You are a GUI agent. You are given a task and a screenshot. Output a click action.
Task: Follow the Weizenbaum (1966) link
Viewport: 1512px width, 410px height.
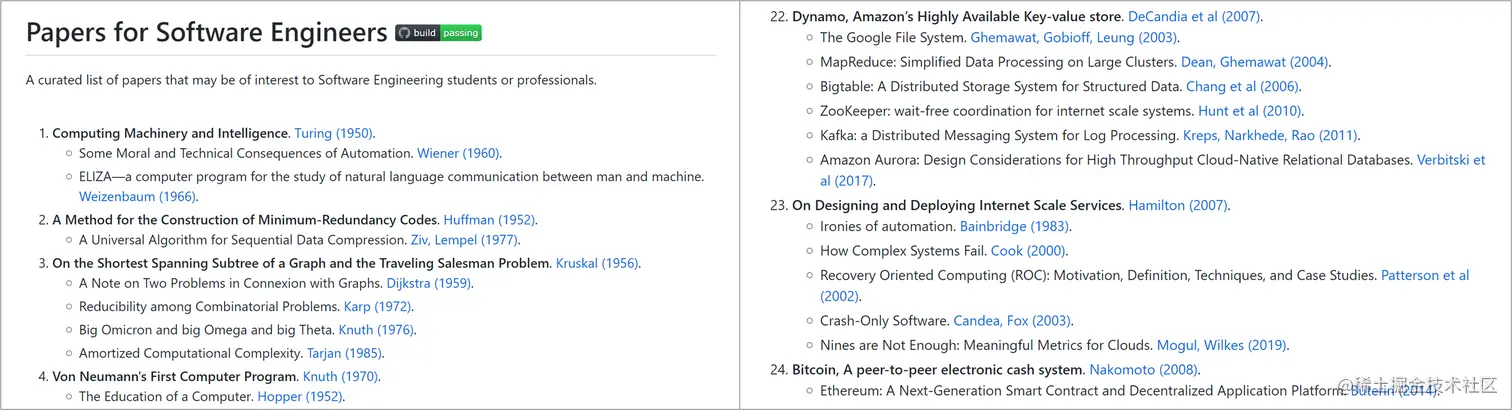pyautogui.click(x=138, y=196)
